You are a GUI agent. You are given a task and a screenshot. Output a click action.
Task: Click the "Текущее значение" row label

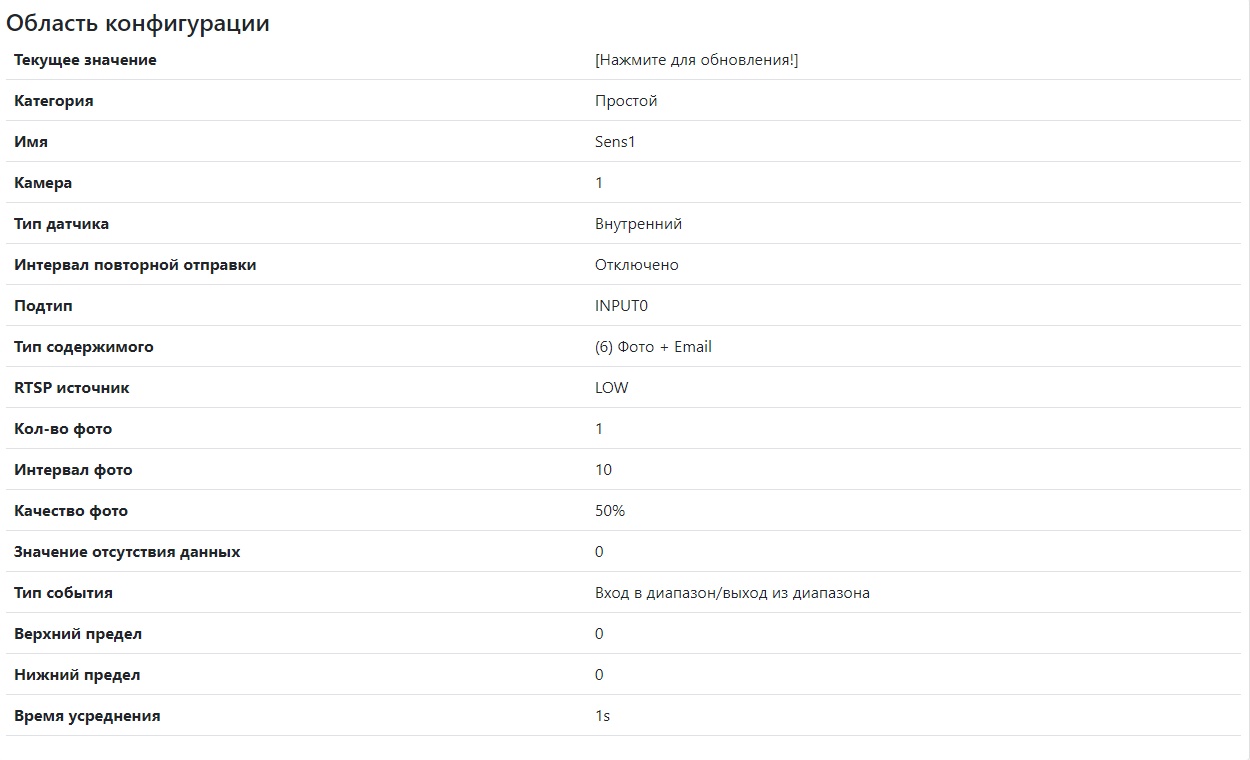[85, 60]
